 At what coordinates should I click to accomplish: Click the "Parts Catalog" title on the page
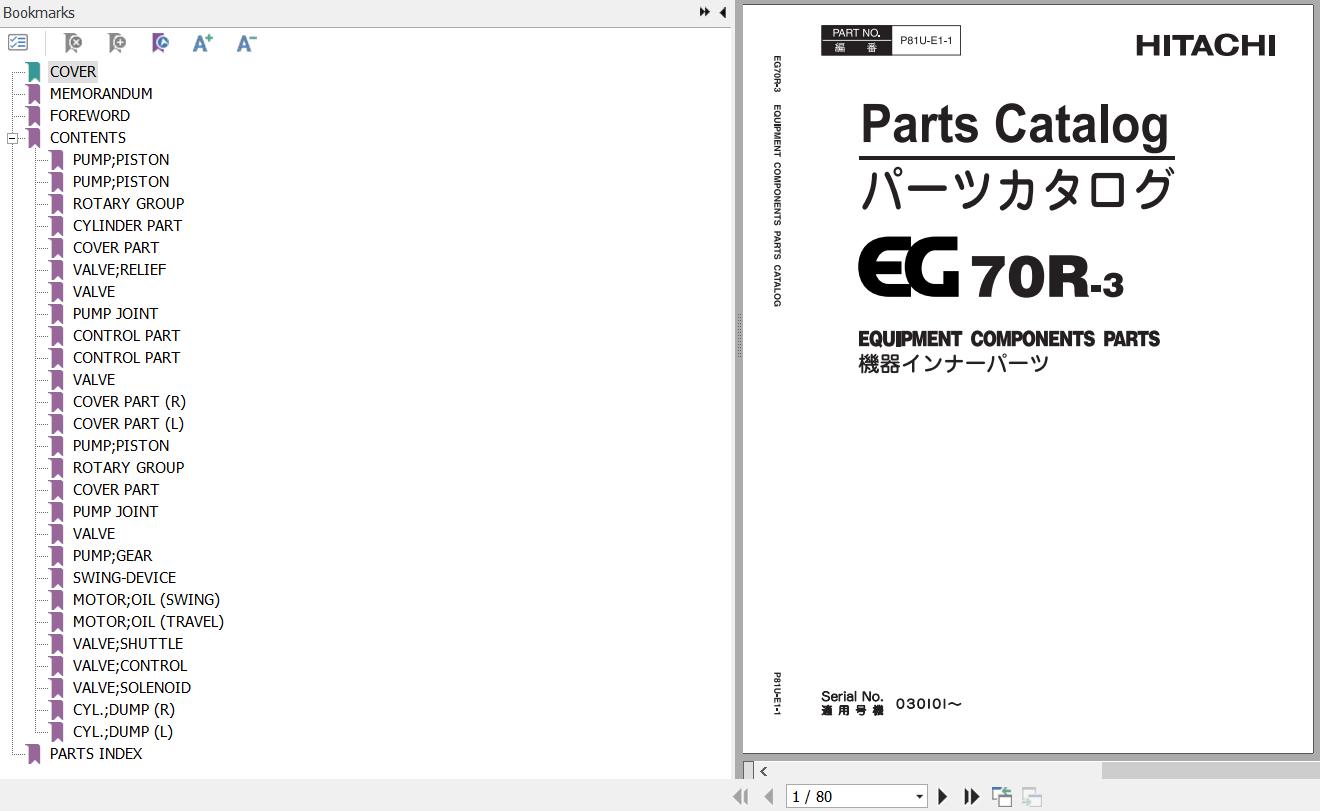(1014, 125)
